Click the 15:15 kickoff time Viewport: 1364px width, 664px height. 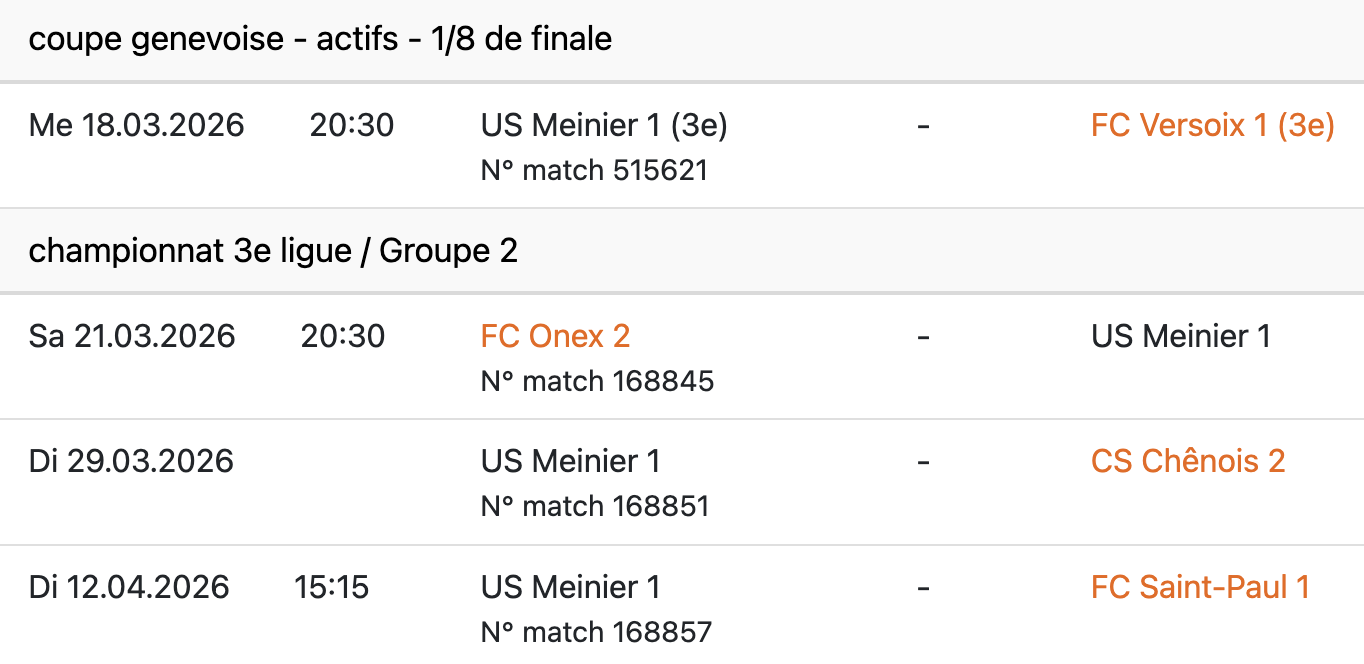click(332, 587)
